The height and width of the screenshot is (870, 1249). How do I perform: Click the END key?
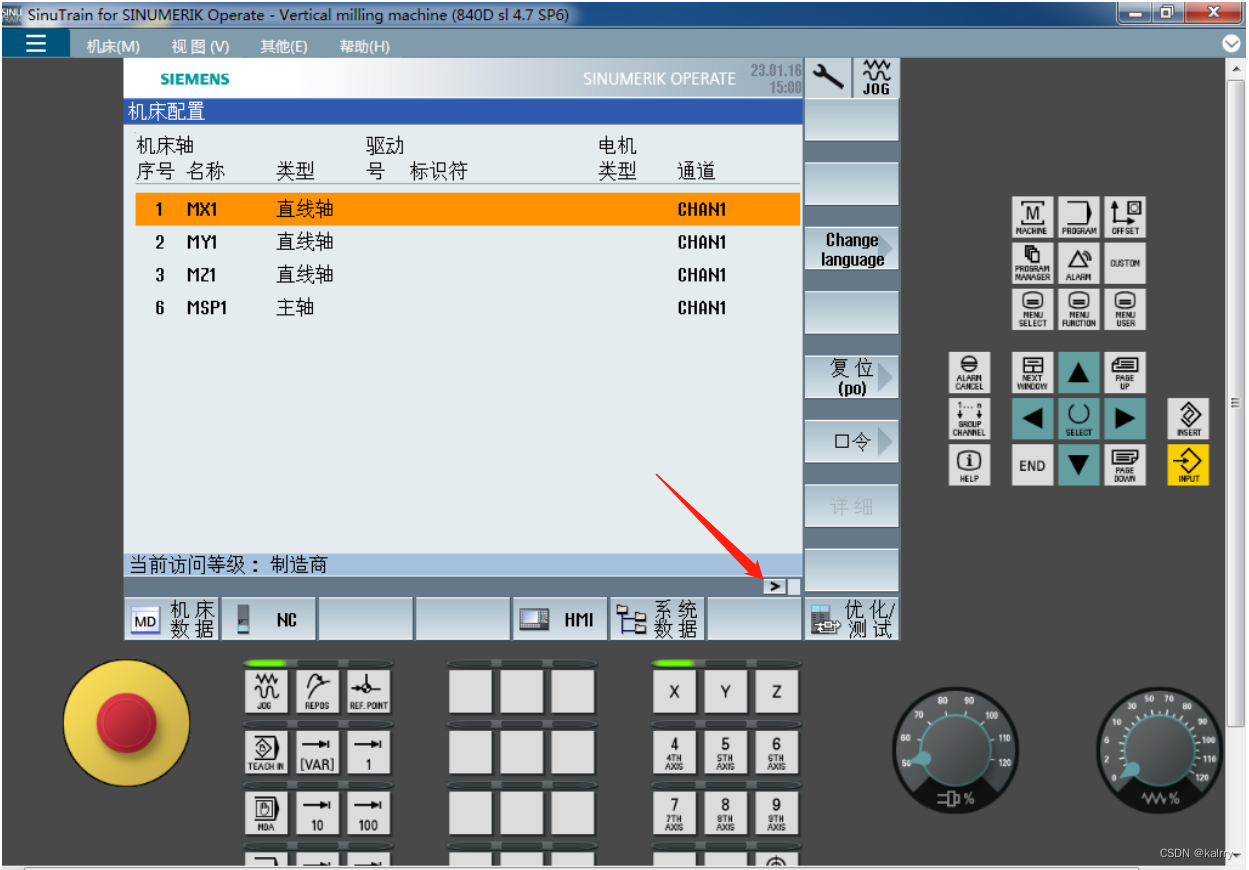(1033, 465)
